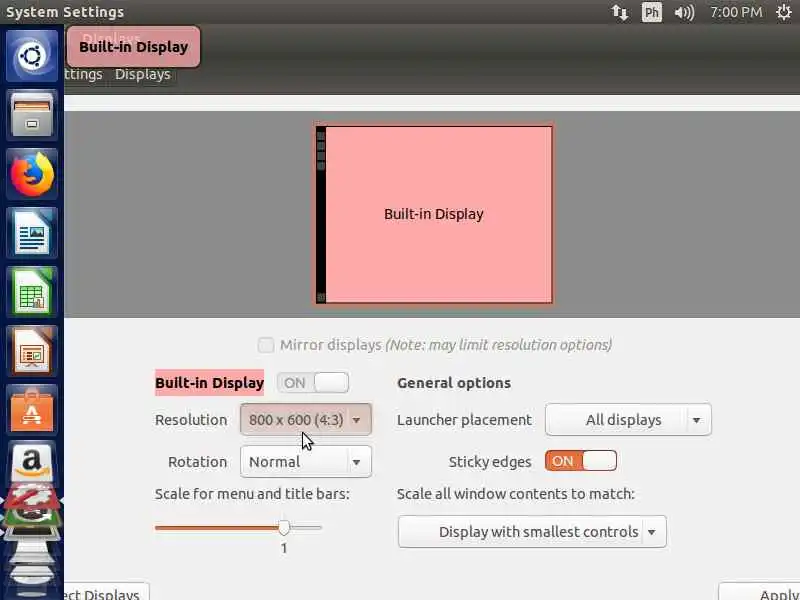Click the Detect Displays button
Screen dimensions: 800x600
click(107, 593)
